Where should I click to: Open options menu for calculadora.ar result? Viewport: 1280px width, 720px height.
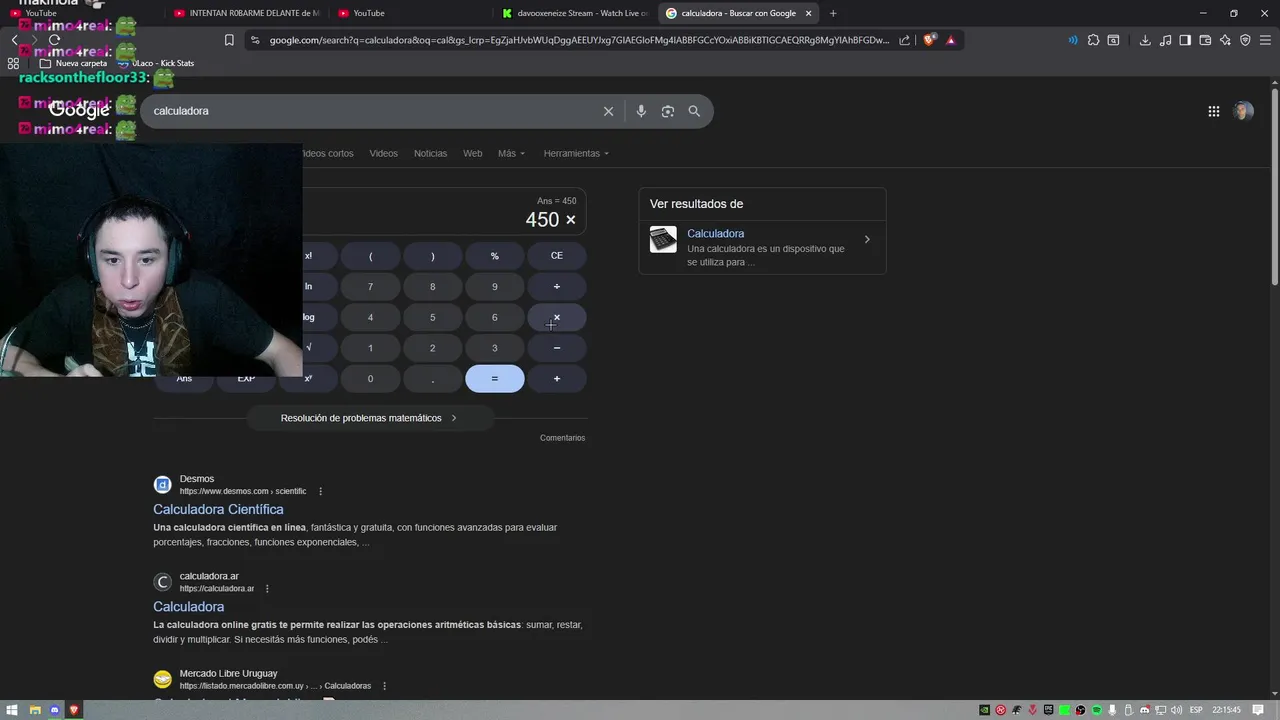(x=267, y=589)
